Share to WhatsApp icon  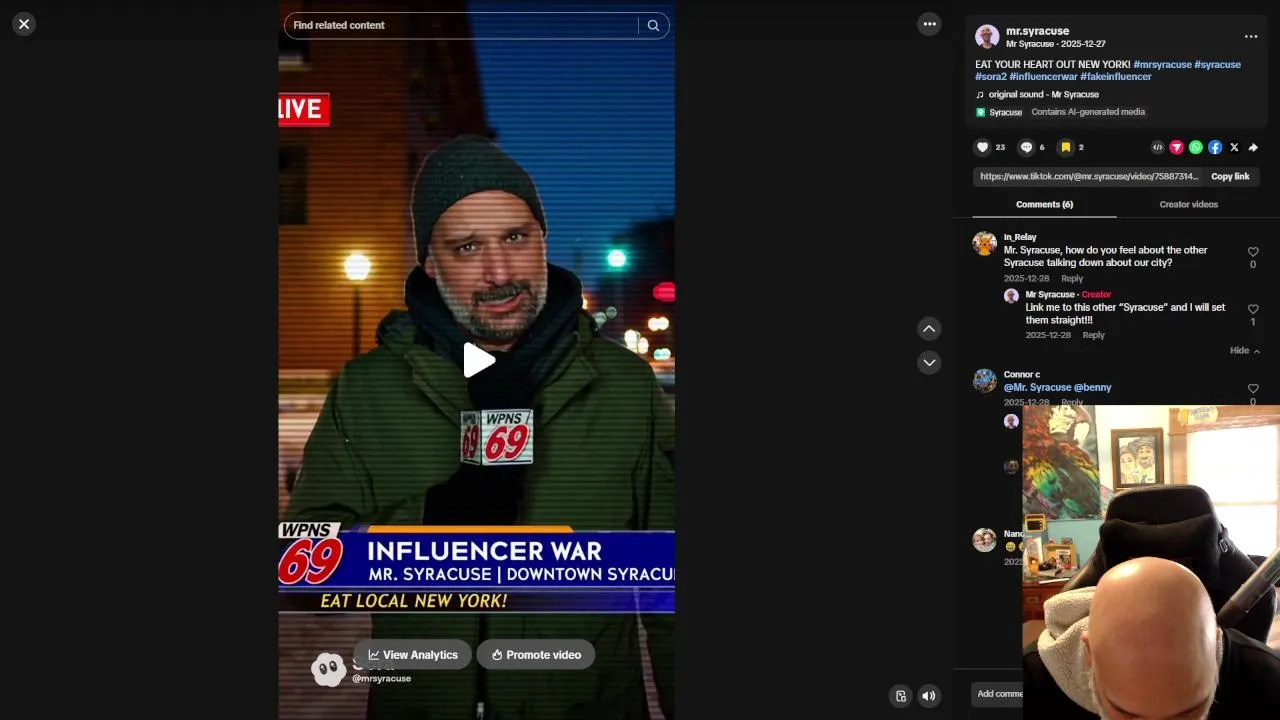[1196, 147]
